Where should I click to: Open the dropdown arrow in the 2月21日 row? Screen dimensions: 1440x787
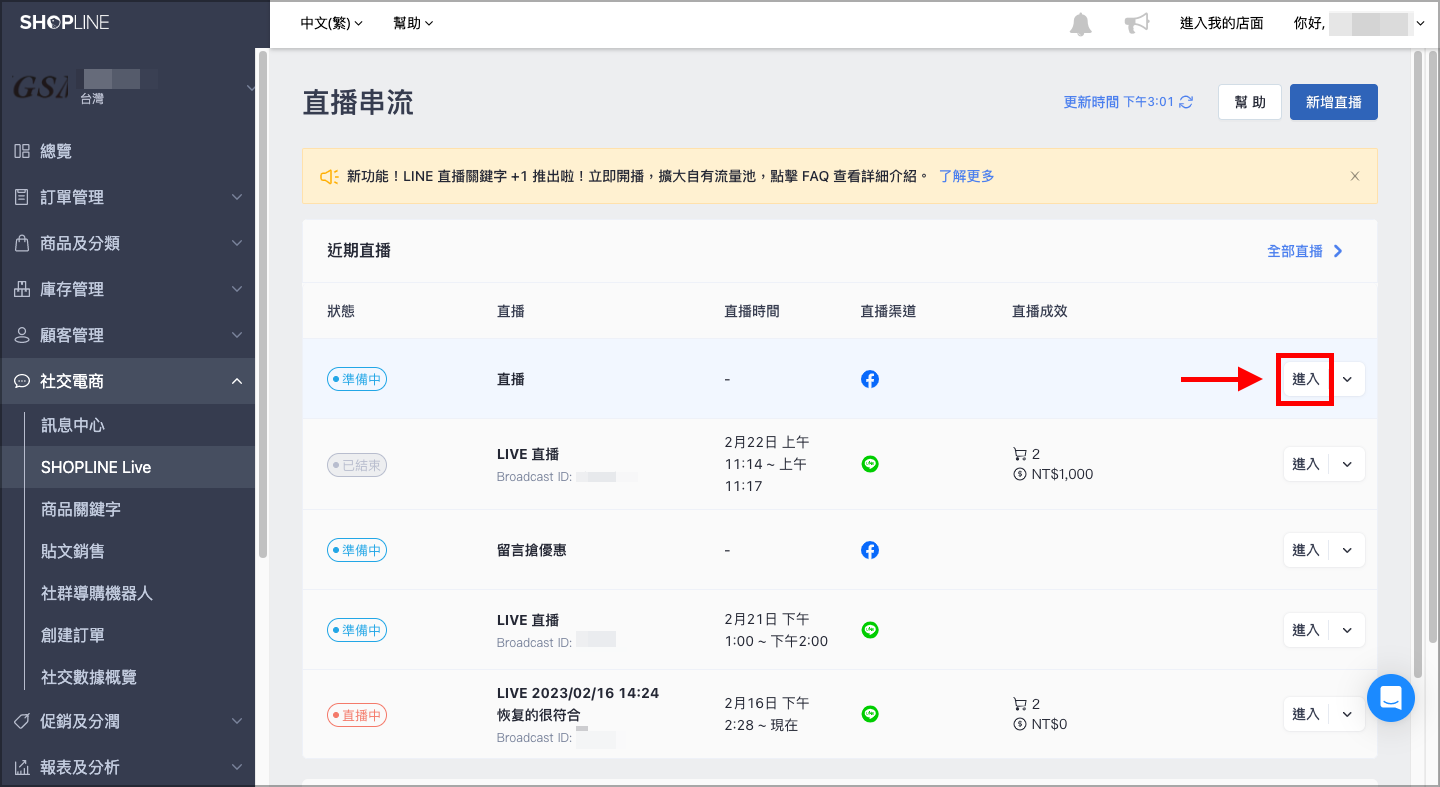(1347, 630)
